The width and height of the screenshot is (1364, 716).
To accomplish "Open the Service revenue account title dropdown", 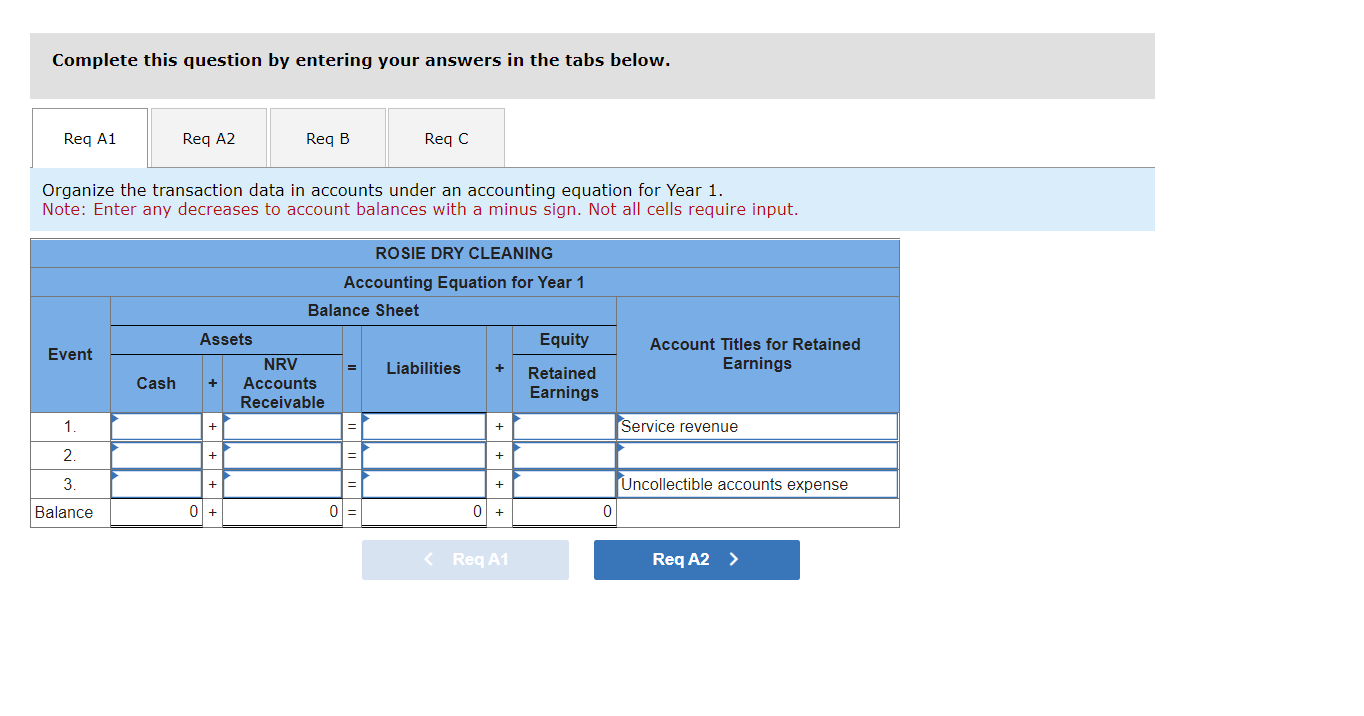I will [757, 427].
